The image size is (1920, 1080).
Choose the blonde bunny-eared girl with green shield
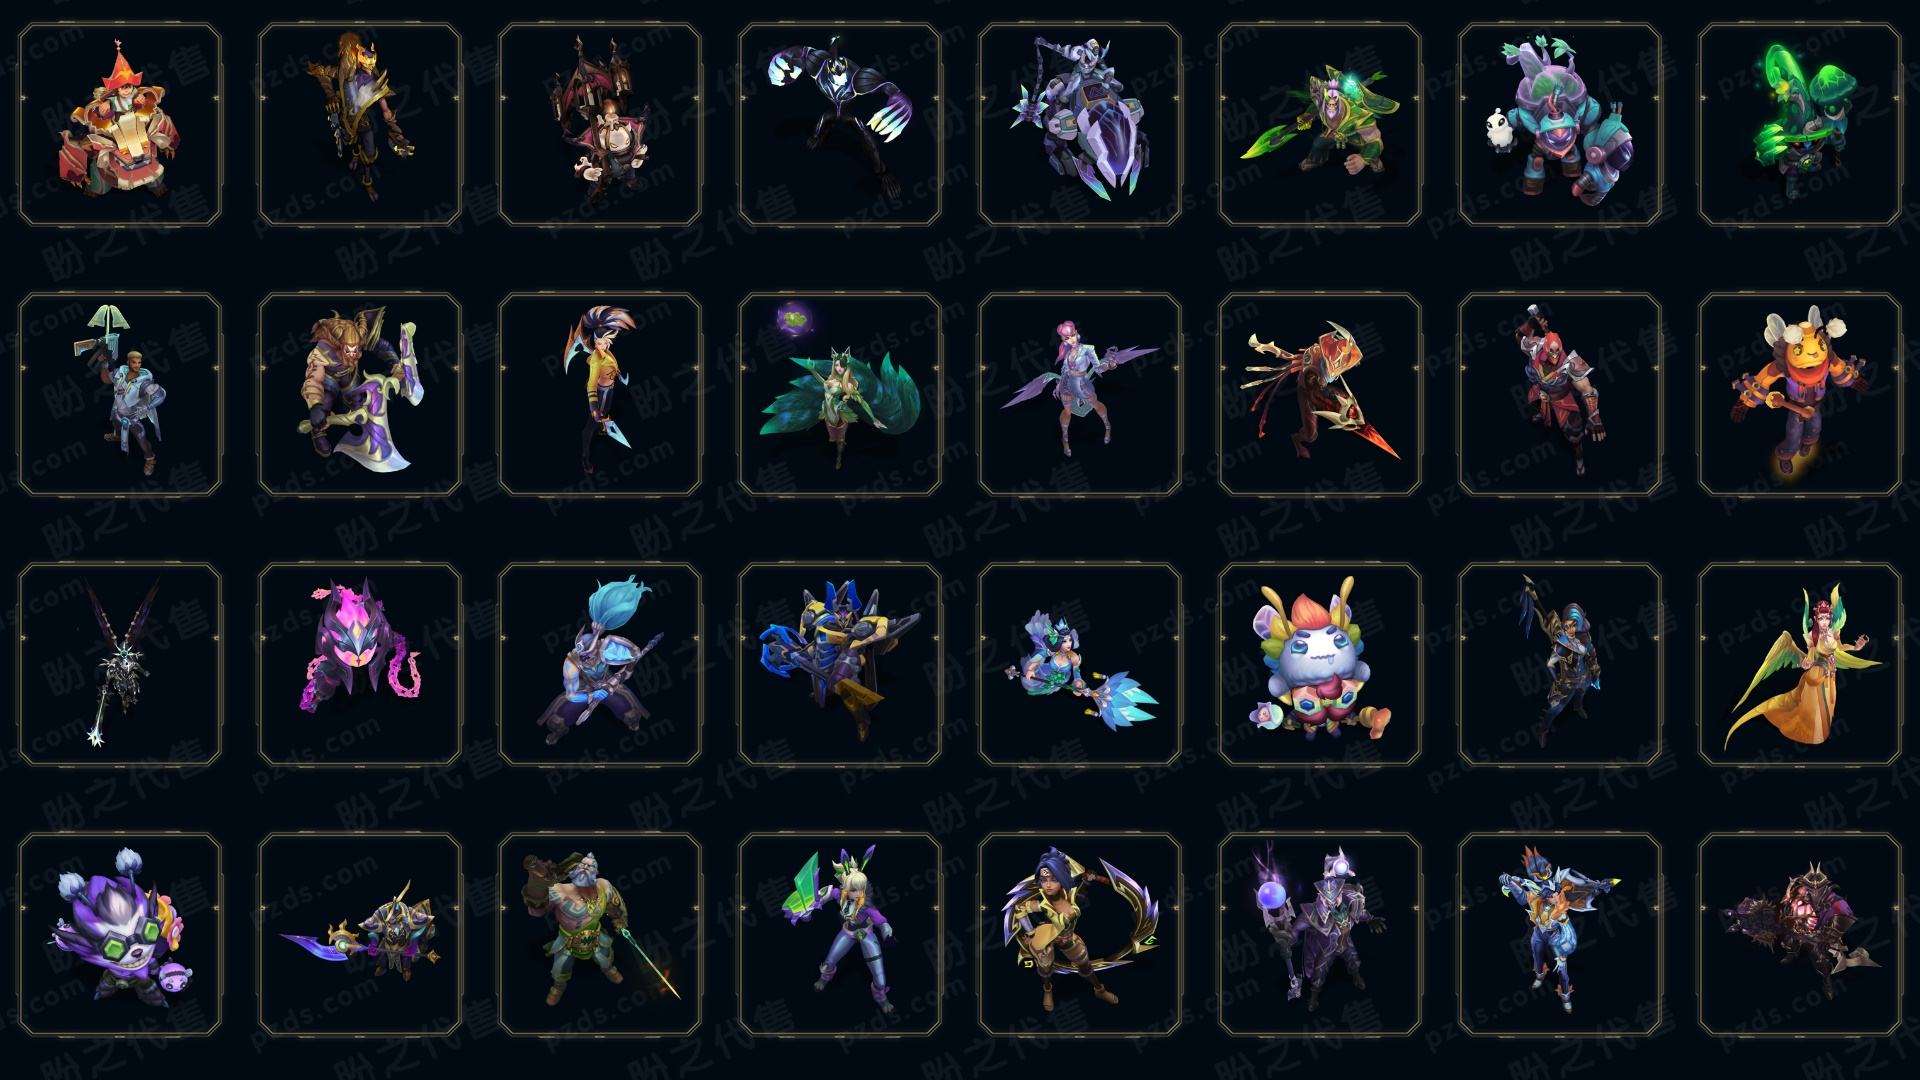(x=840, y=934)
